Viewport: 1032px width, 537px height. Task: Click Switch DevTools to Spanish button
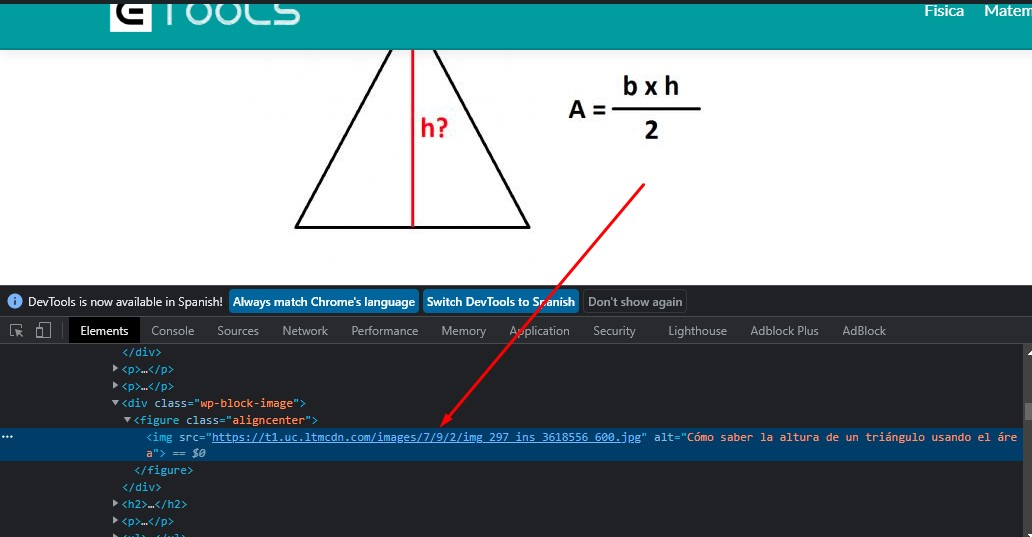pos(501,302)
